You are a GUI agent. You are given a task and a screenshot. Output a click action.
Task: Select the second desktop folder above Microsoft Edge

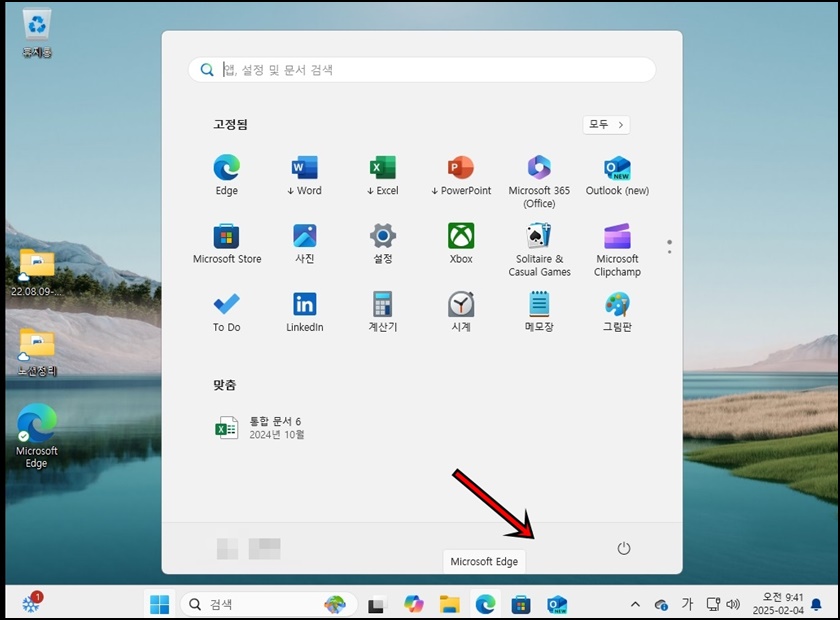pyautogui.click(x=36, y=352)
